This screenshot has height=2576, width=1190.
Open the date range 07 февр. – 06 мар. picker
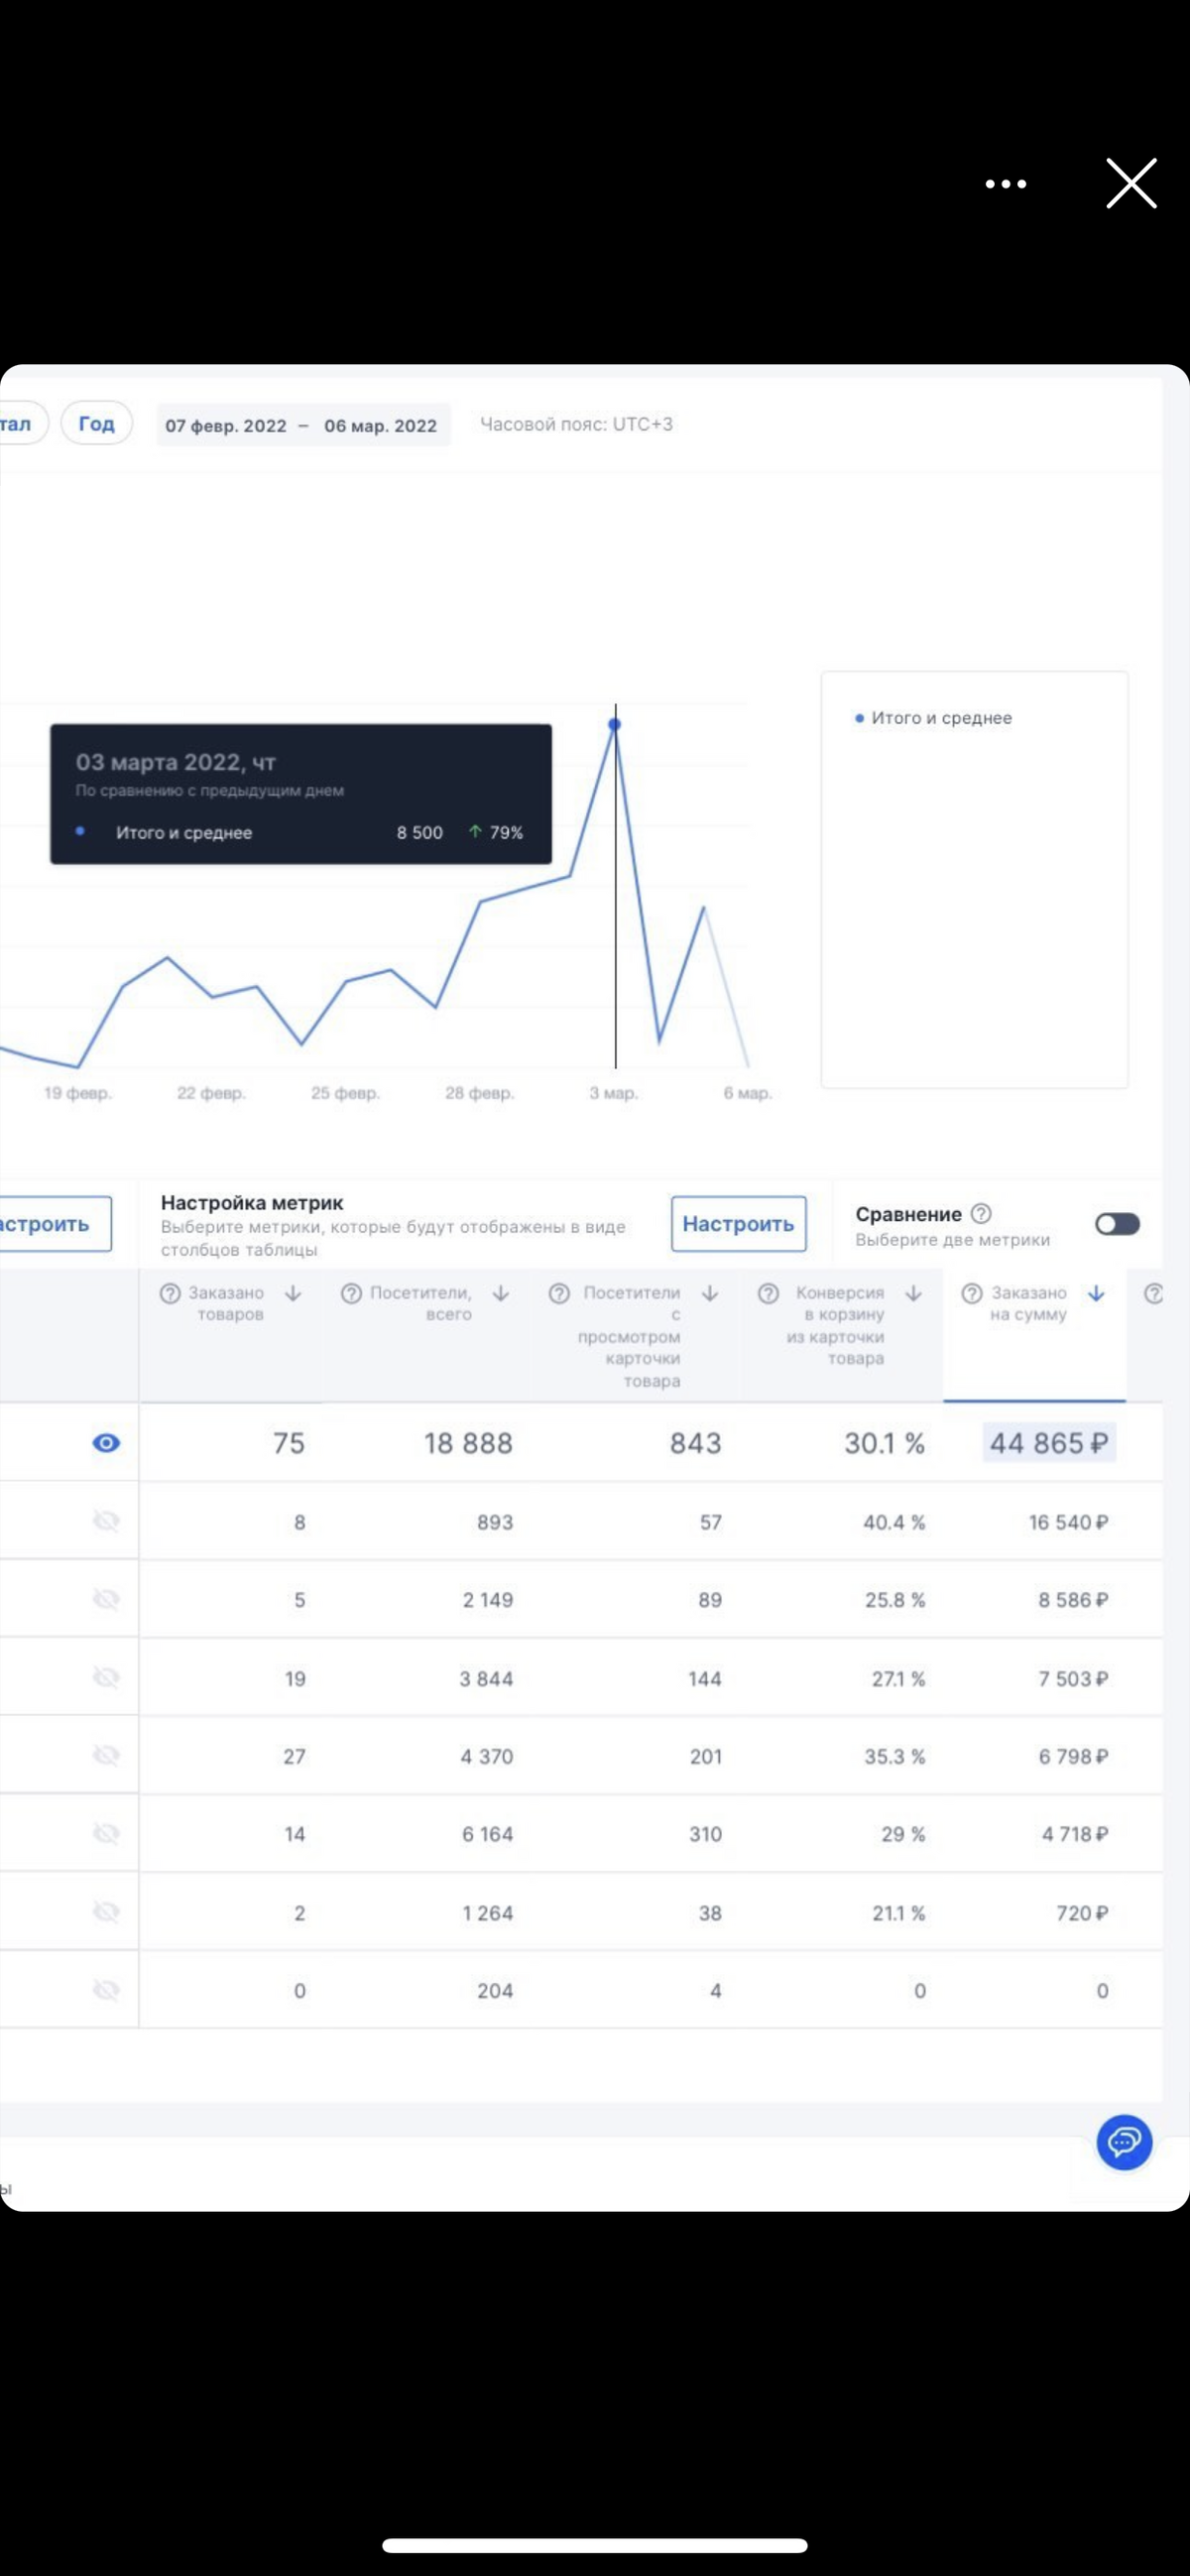pyautogui.click(x=302, y=425)
